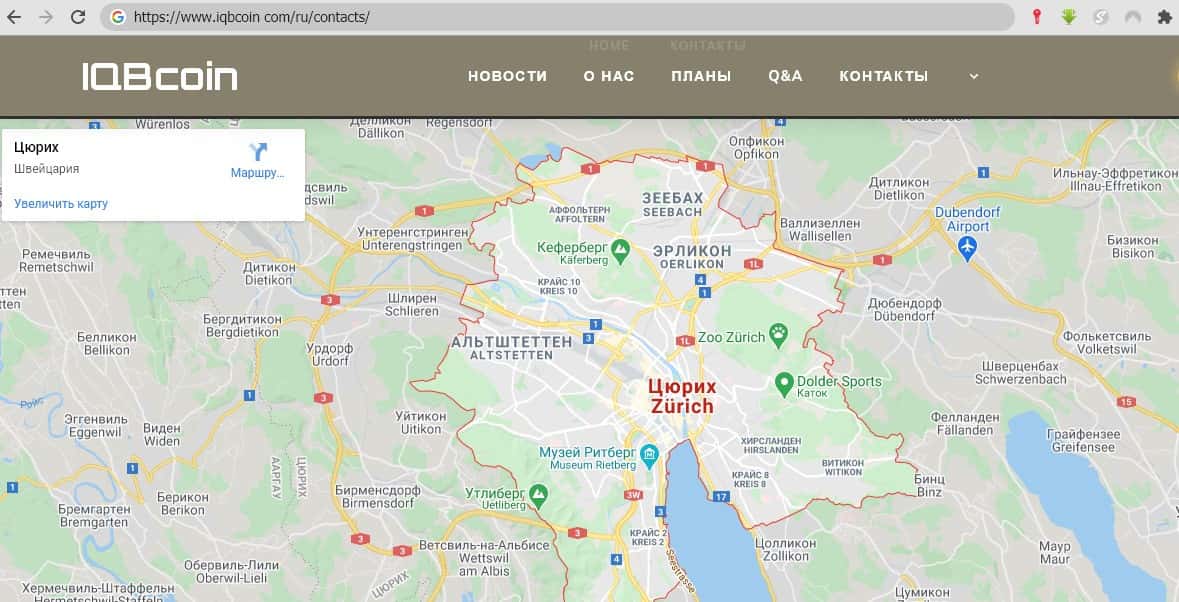Click the Маршру... directions link
This screenshot has width=1179, height=602.
coord(258,173)
